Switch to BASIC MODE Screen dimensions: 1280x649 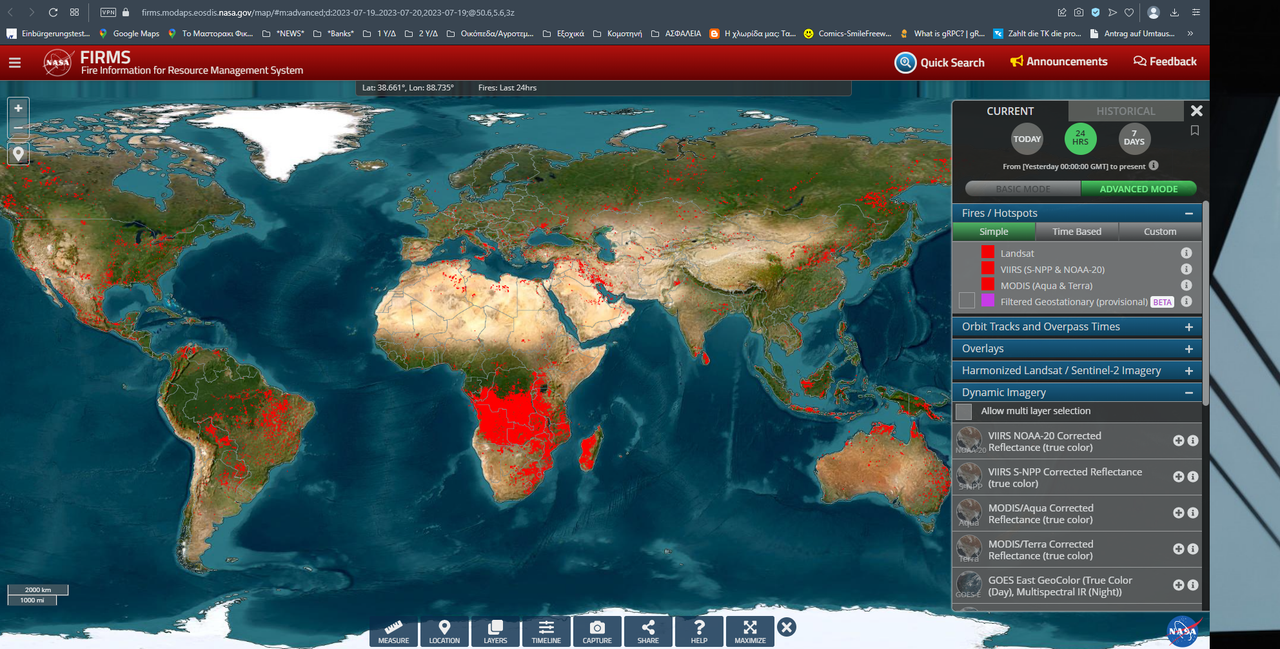pos(1022,188)
